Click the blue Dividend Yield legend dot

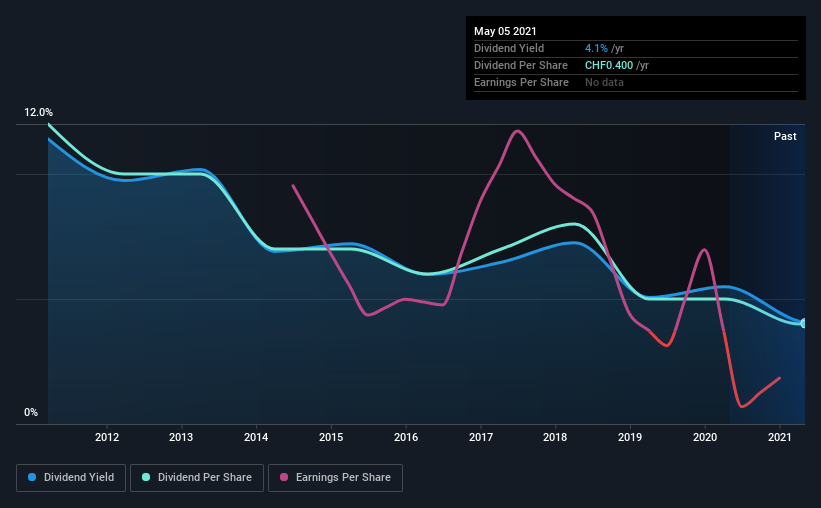coord(32,477)
